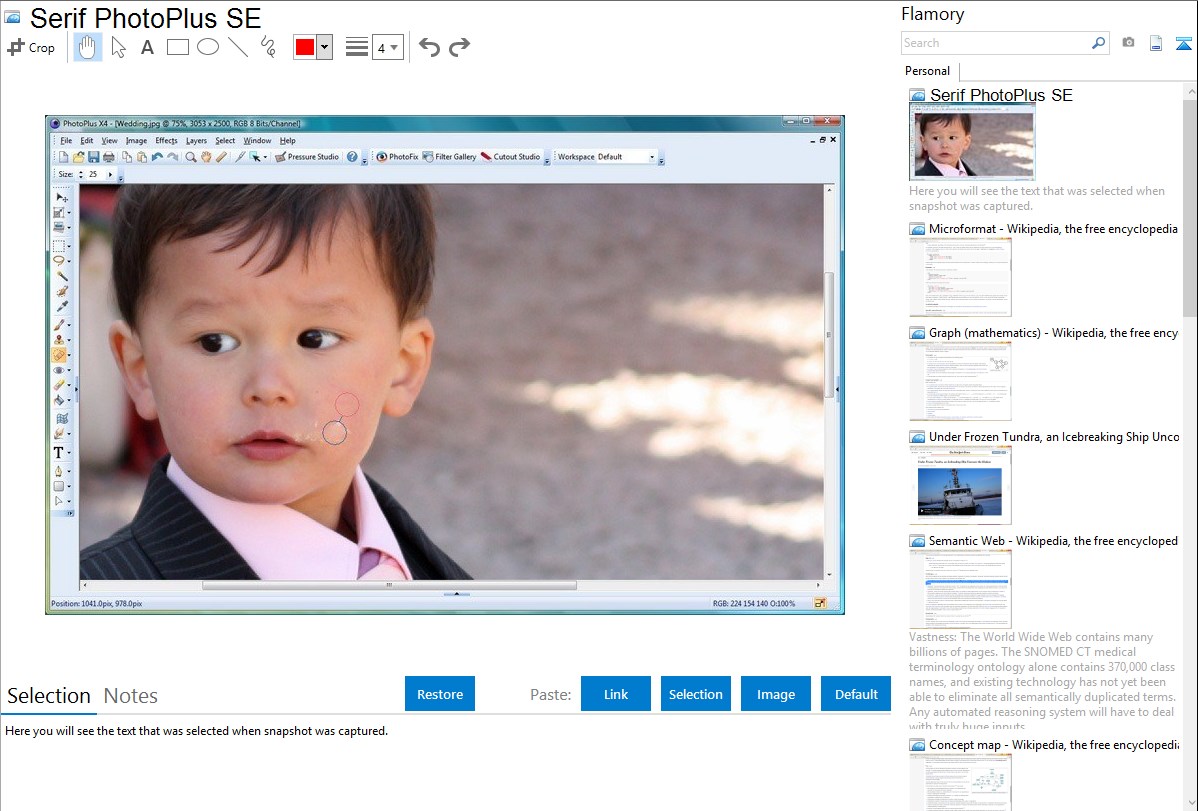Open the Microformat Wikipedia snapshot thumbnail
The height and width of the screenshot is (811, 1198).
tap(960, 277)
